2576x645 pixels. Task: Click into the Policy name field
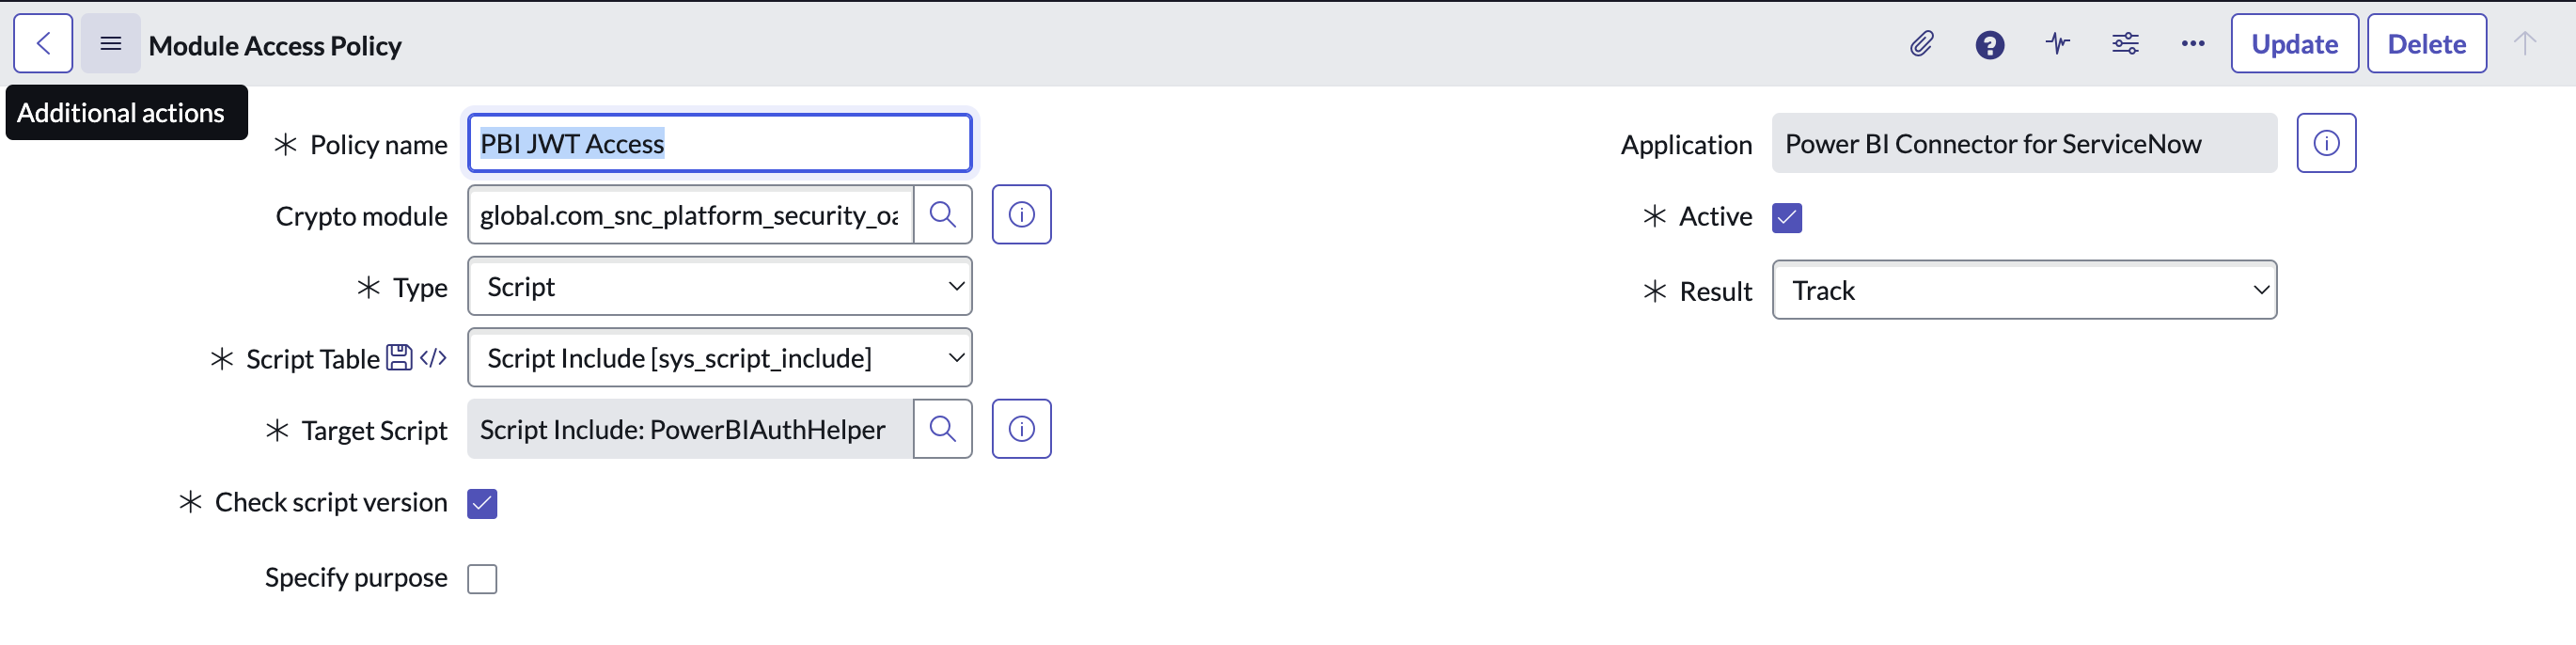(x=719, y=144)
